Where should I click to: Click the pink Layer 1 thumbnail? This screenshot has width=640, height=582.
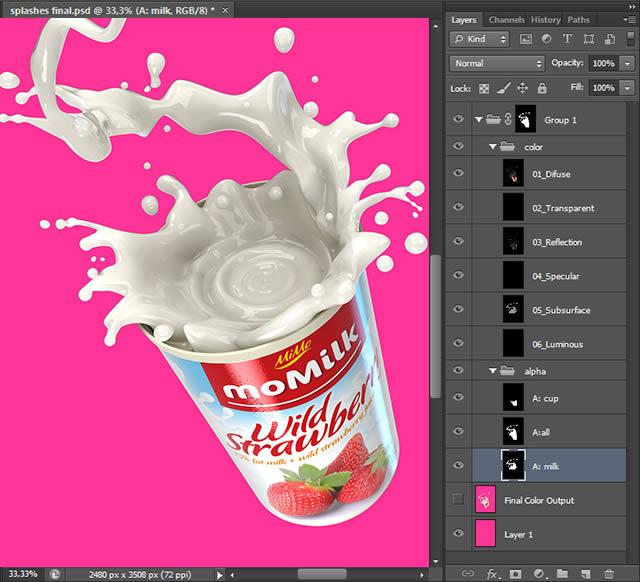(485, 533)
